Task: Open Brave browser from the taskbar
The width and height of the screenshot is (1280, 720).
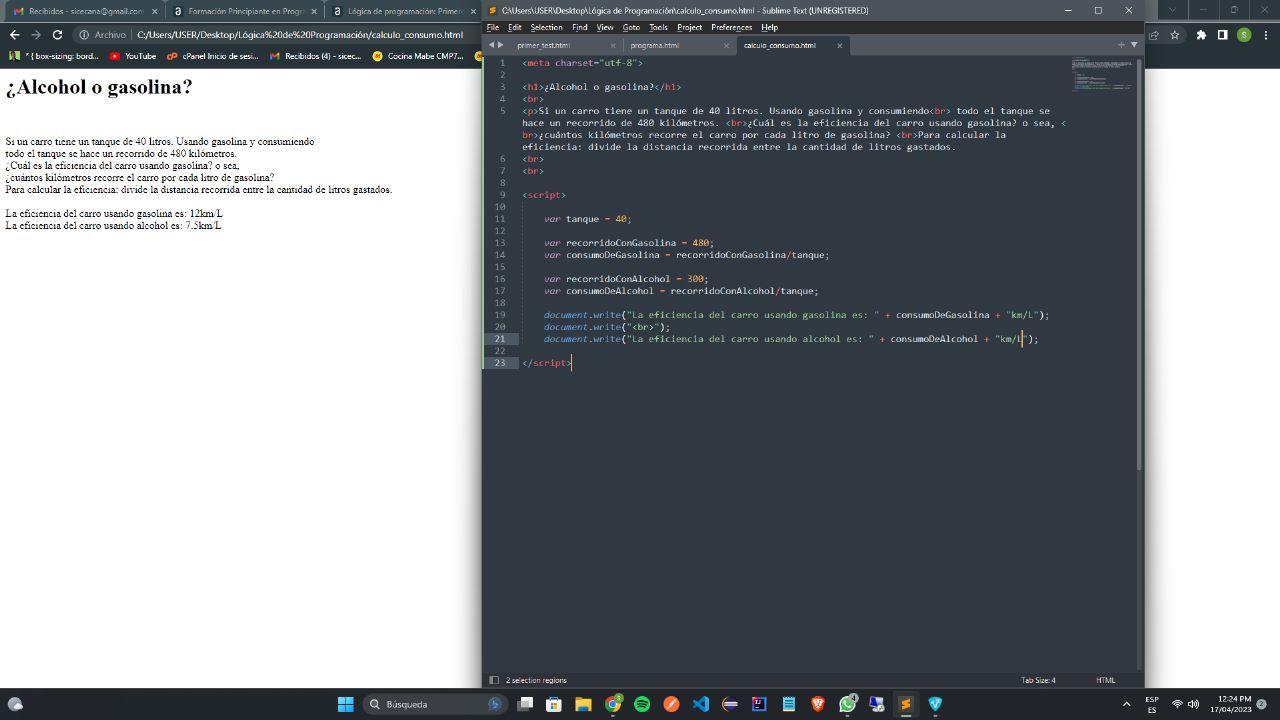Action: (818, 704)
